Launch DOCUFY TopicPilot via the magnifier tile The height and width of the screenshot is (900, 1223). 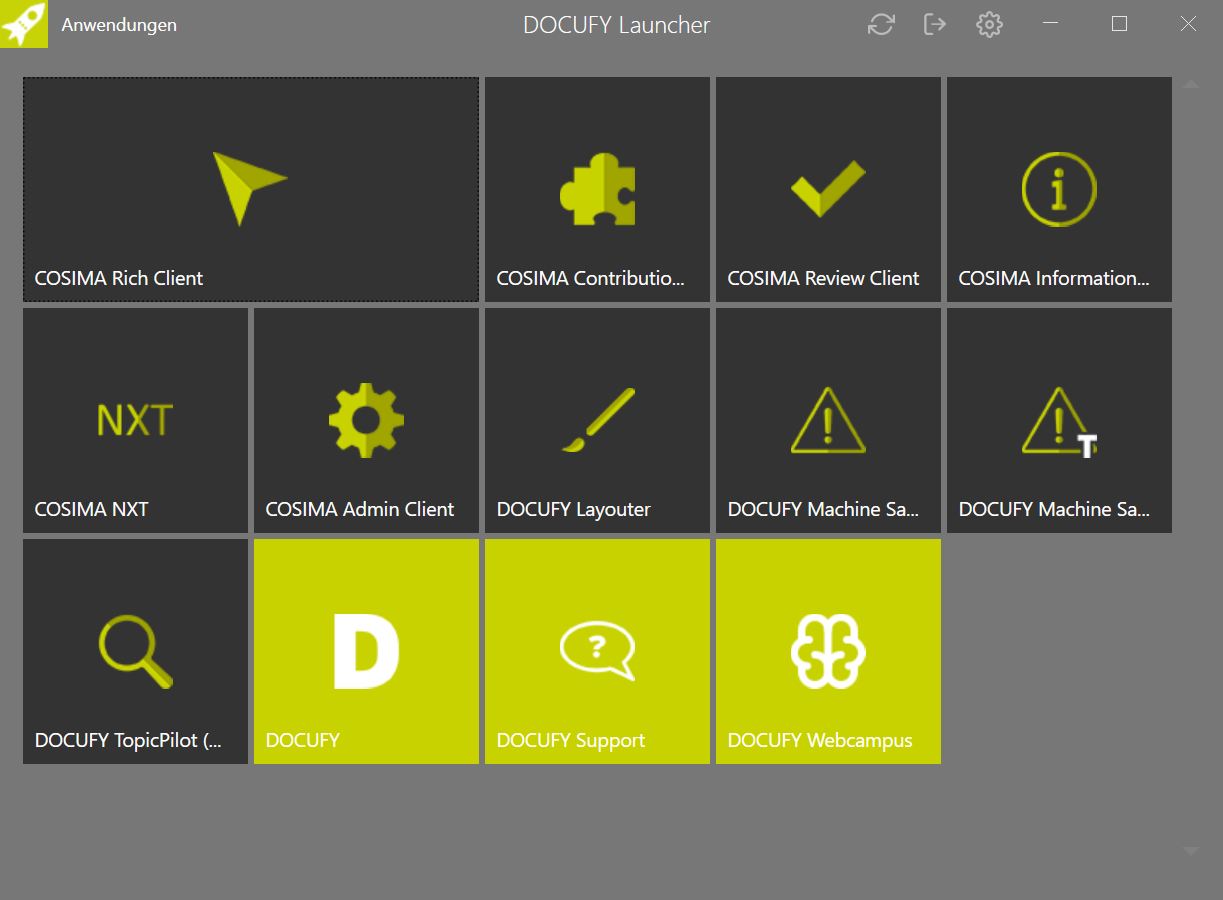pos(135,651)
